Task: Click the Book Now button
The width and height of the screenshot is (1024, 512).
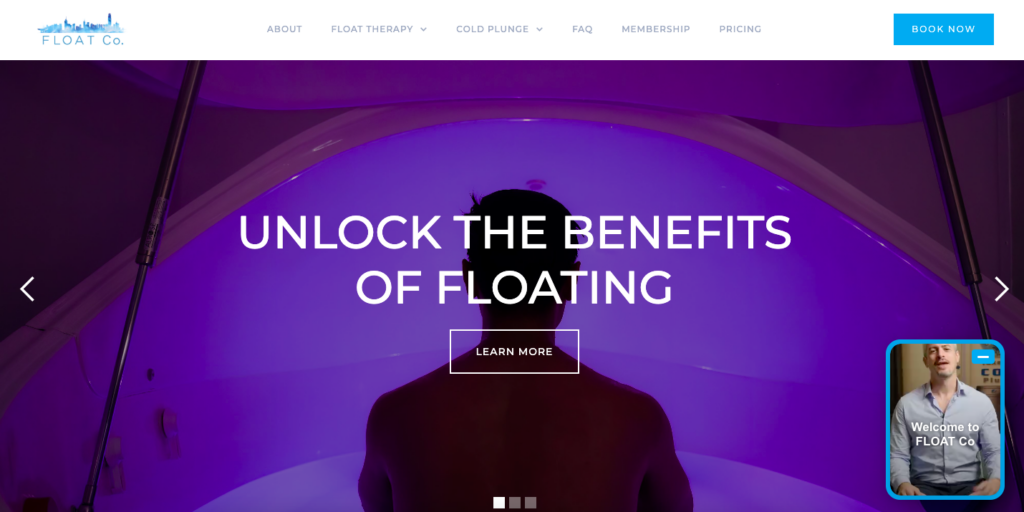Action: click(x=943, y=29)
